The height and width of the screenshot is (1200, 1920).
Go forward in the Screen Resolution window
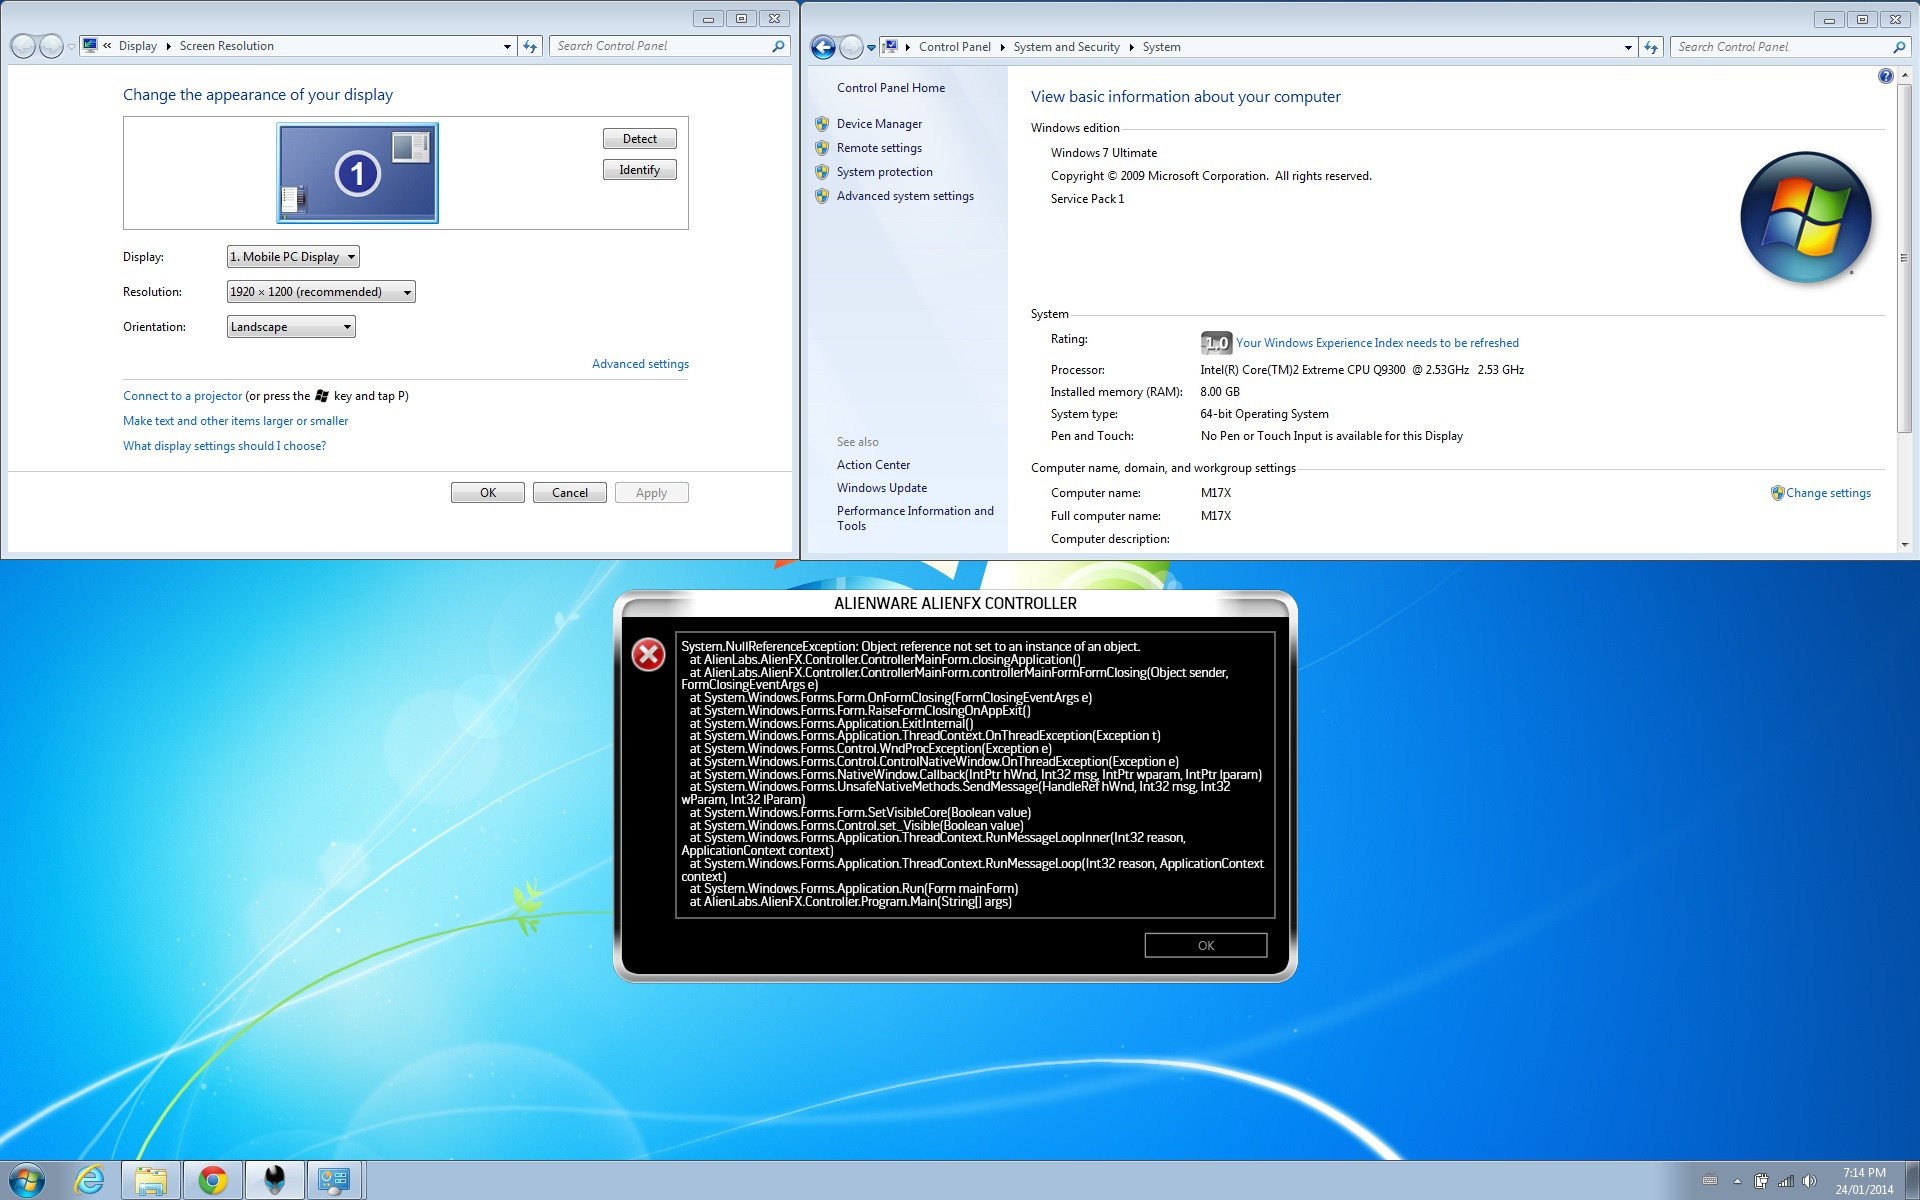pyautogui.click(x=51, y=46)
